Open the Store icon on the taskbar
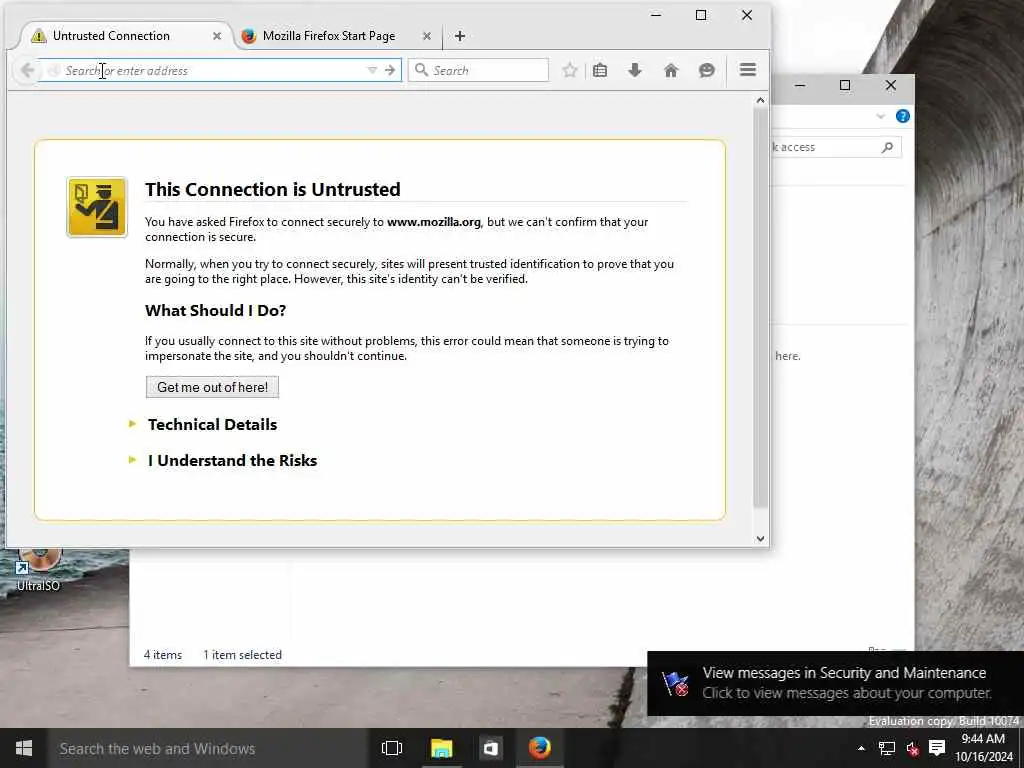The height and width of the screenshot is (768, 1024). coord(490,748)
